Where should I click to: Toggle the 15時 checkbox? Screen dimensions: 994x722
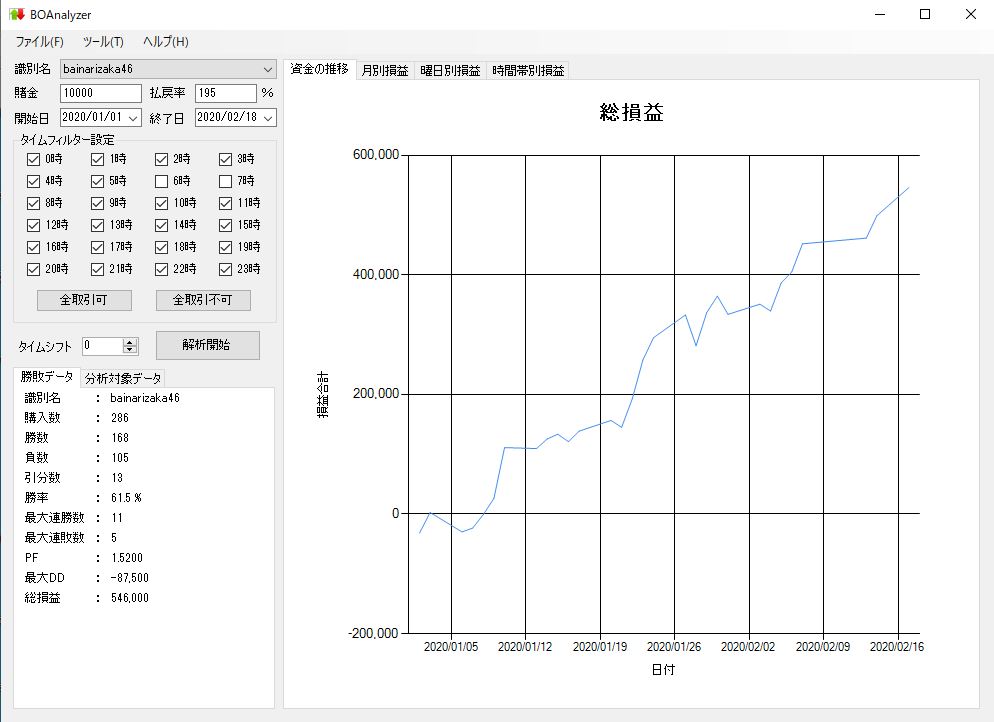click(225, 225)
